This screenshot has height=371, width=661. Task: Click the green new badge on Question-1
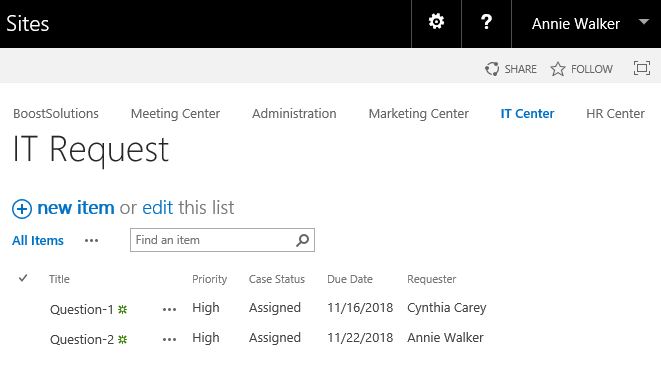point(122,309)
